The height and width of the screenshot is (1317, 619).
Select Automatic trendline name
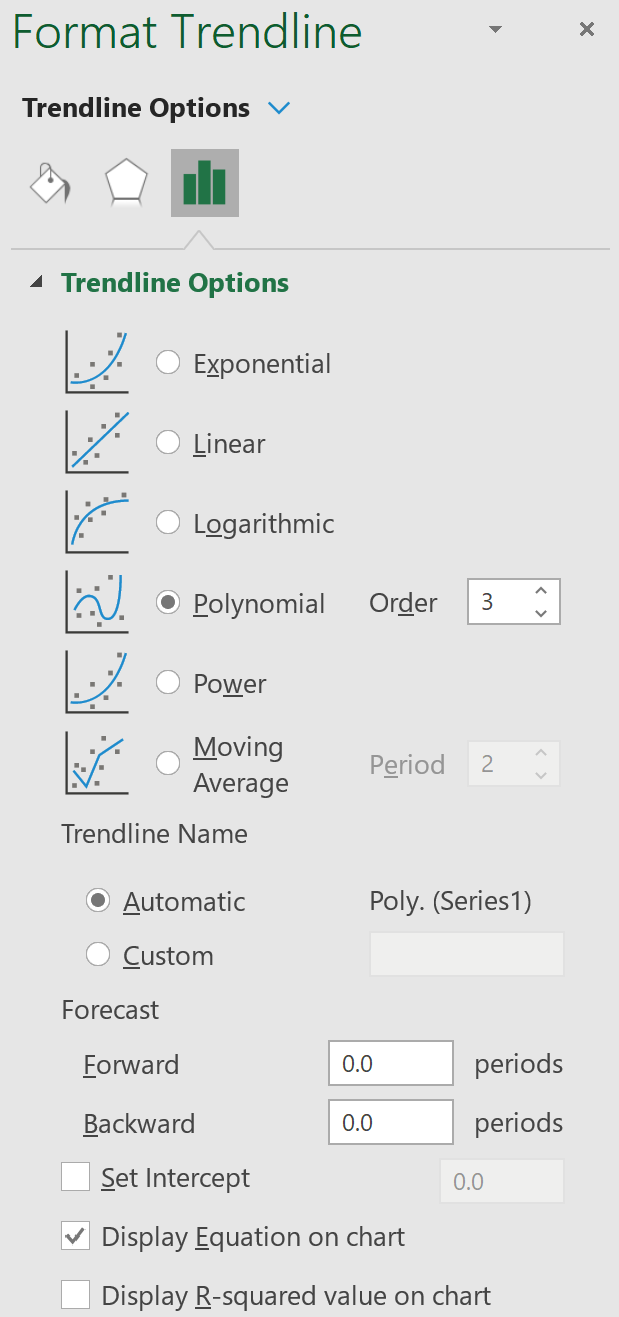98,900
